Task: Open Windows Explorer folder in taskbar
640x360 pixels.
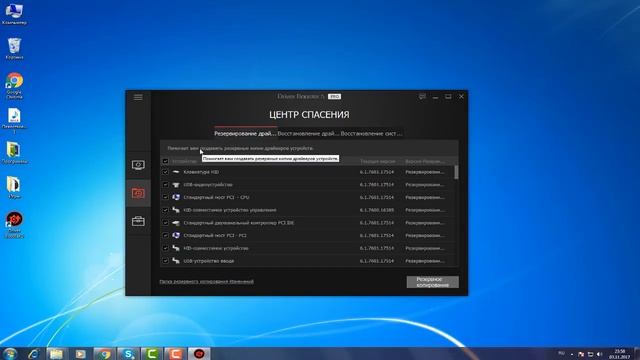Action: tap(57, 354)
